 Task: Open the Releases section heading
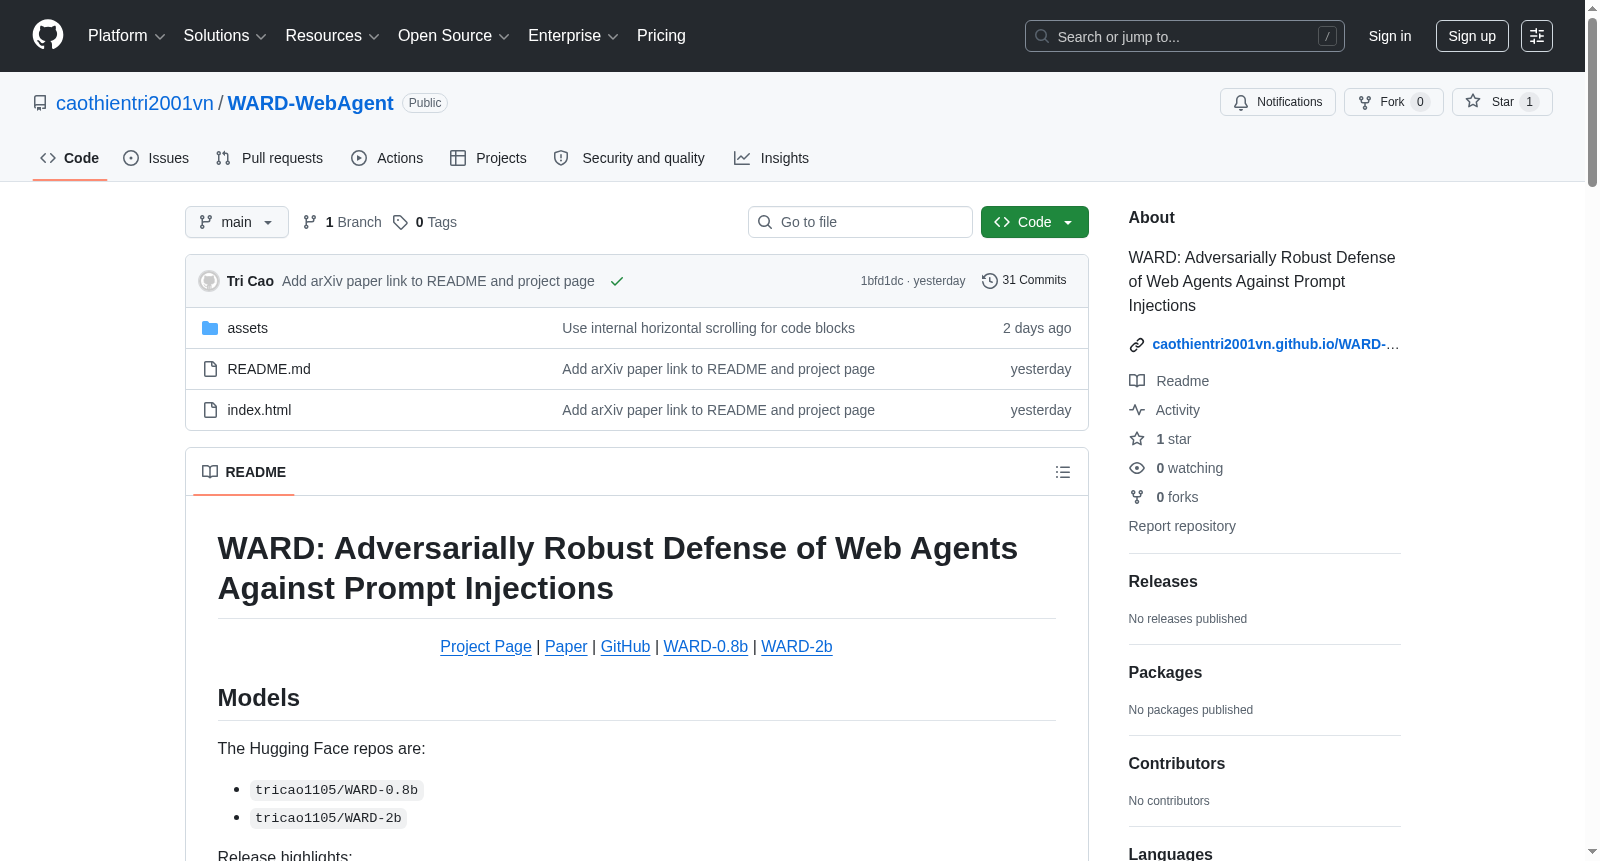click(1163, 582)
